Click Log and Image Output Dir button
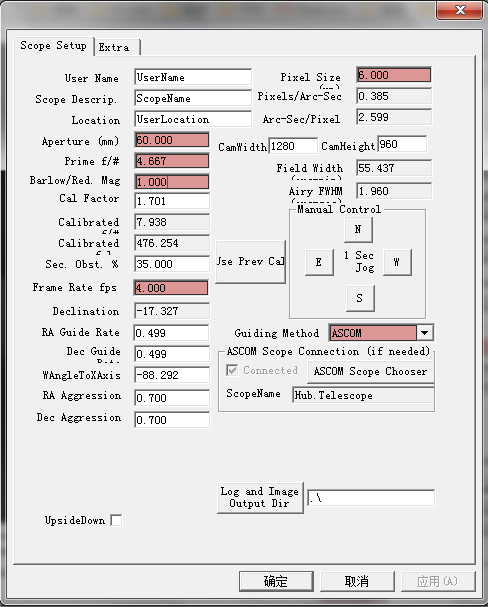 (x=260, y=497)
